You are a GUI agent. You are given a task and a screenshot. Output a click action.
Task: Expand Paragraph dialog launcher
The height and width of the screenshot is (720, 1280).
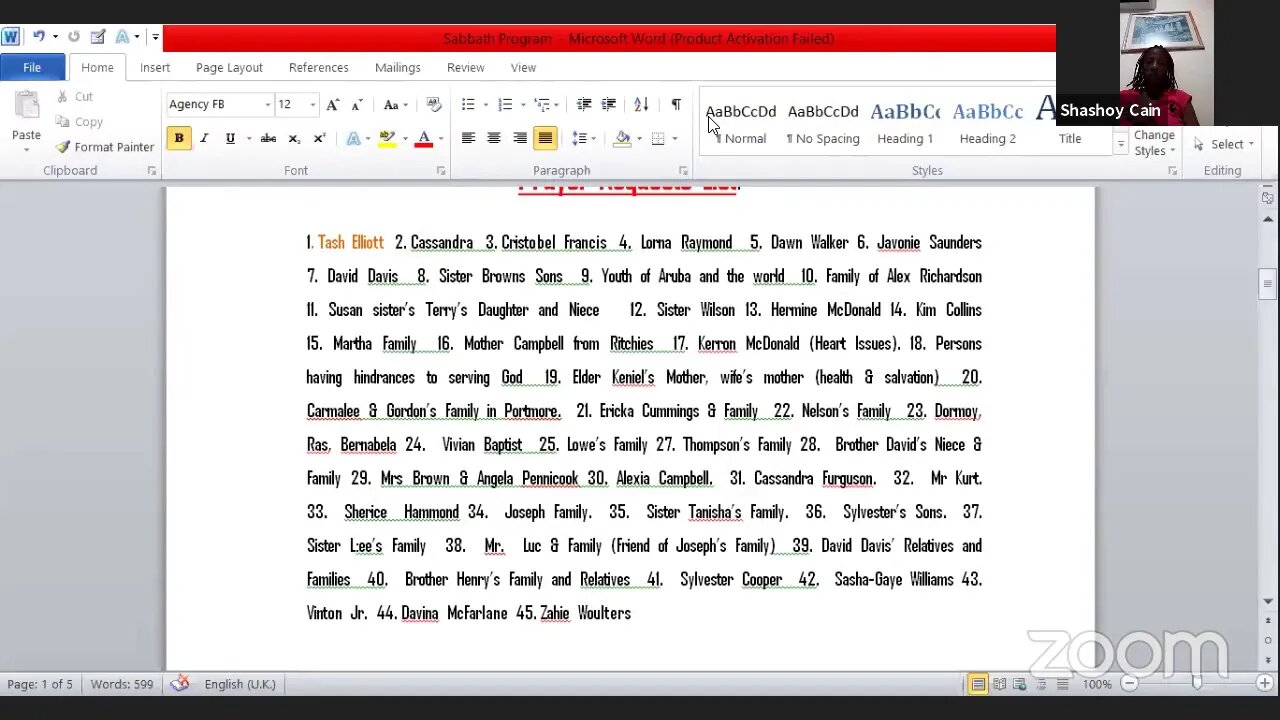coord(684,171)
